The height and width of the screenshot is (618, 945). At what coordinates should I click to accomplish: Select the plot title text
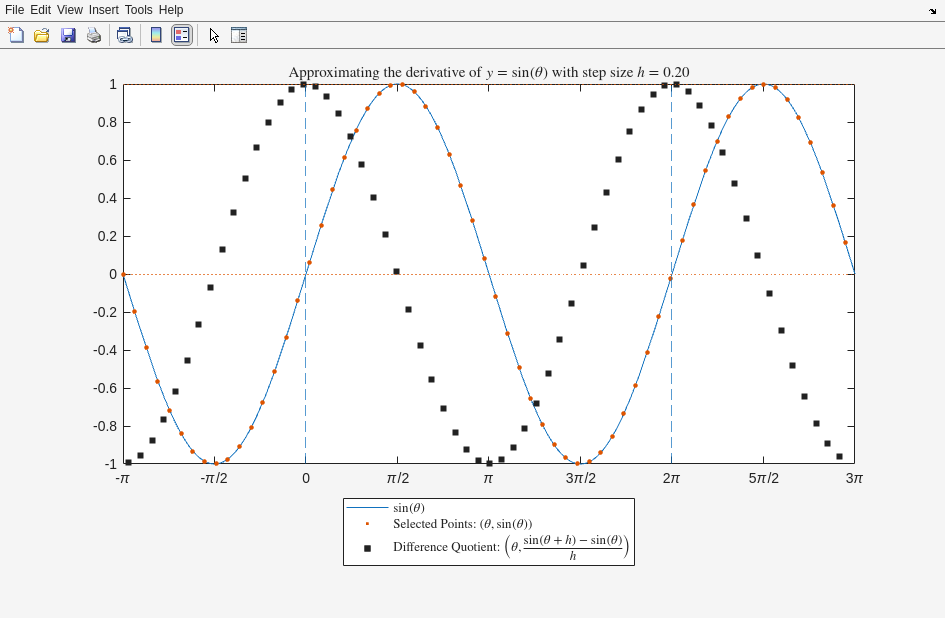(488, 72)
